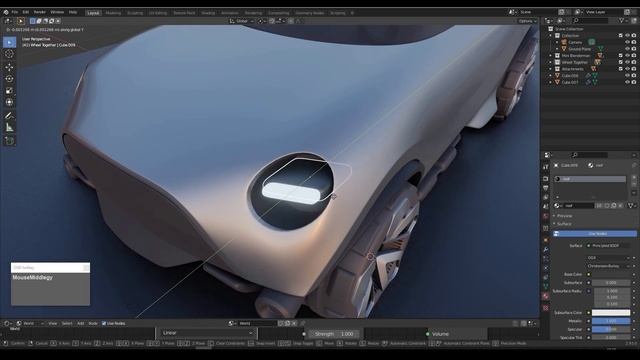The width and height of the screenshot is (640, 360).
Task: Open the View Layer properties tab
Action: tap(546, 198)
